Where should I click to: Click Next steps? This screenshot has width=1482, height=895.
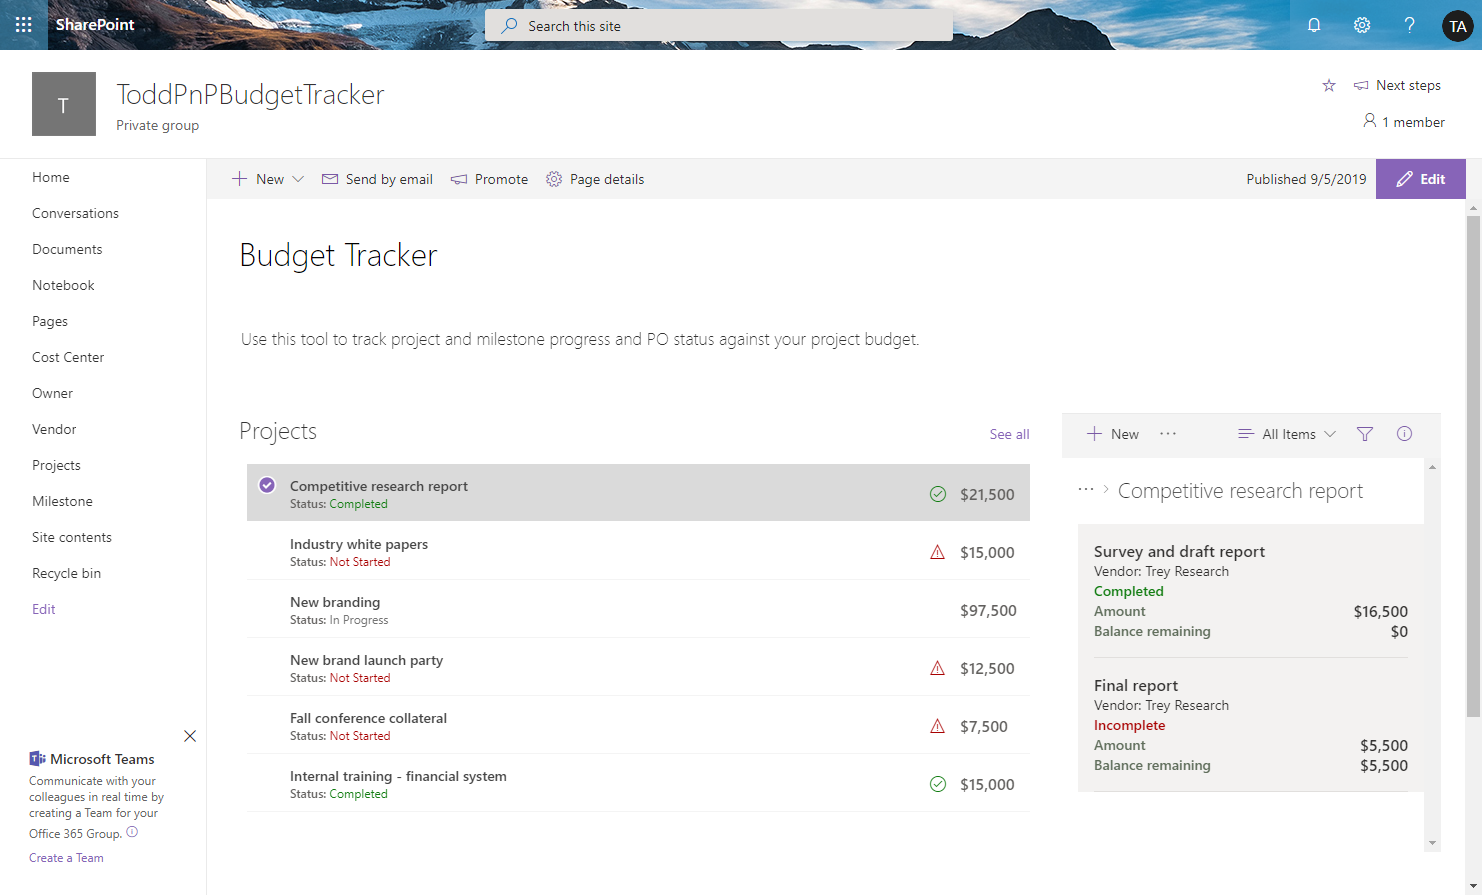pyautogui.click(x=1397, y=86)
